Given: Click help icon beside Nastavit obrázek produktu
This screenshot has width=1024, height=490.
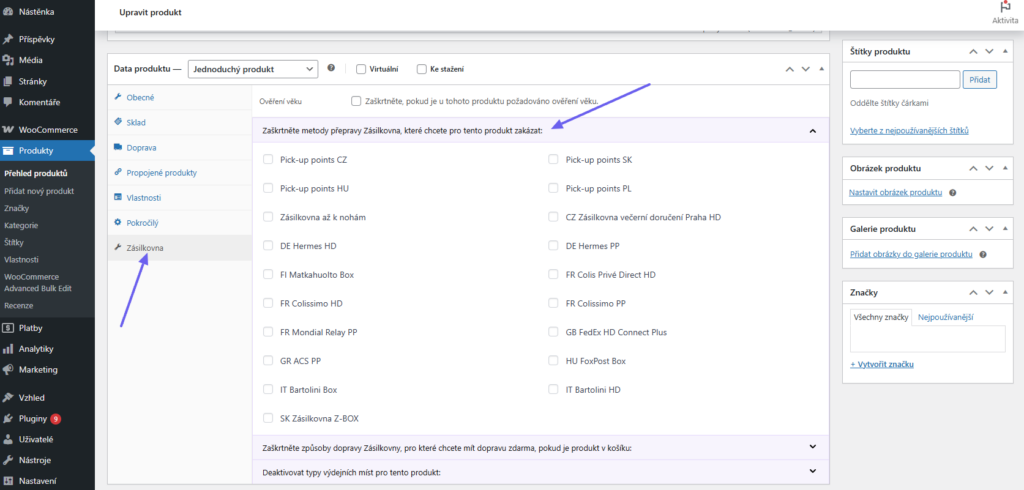Looking at the screenshot, I should coord(953,193).
